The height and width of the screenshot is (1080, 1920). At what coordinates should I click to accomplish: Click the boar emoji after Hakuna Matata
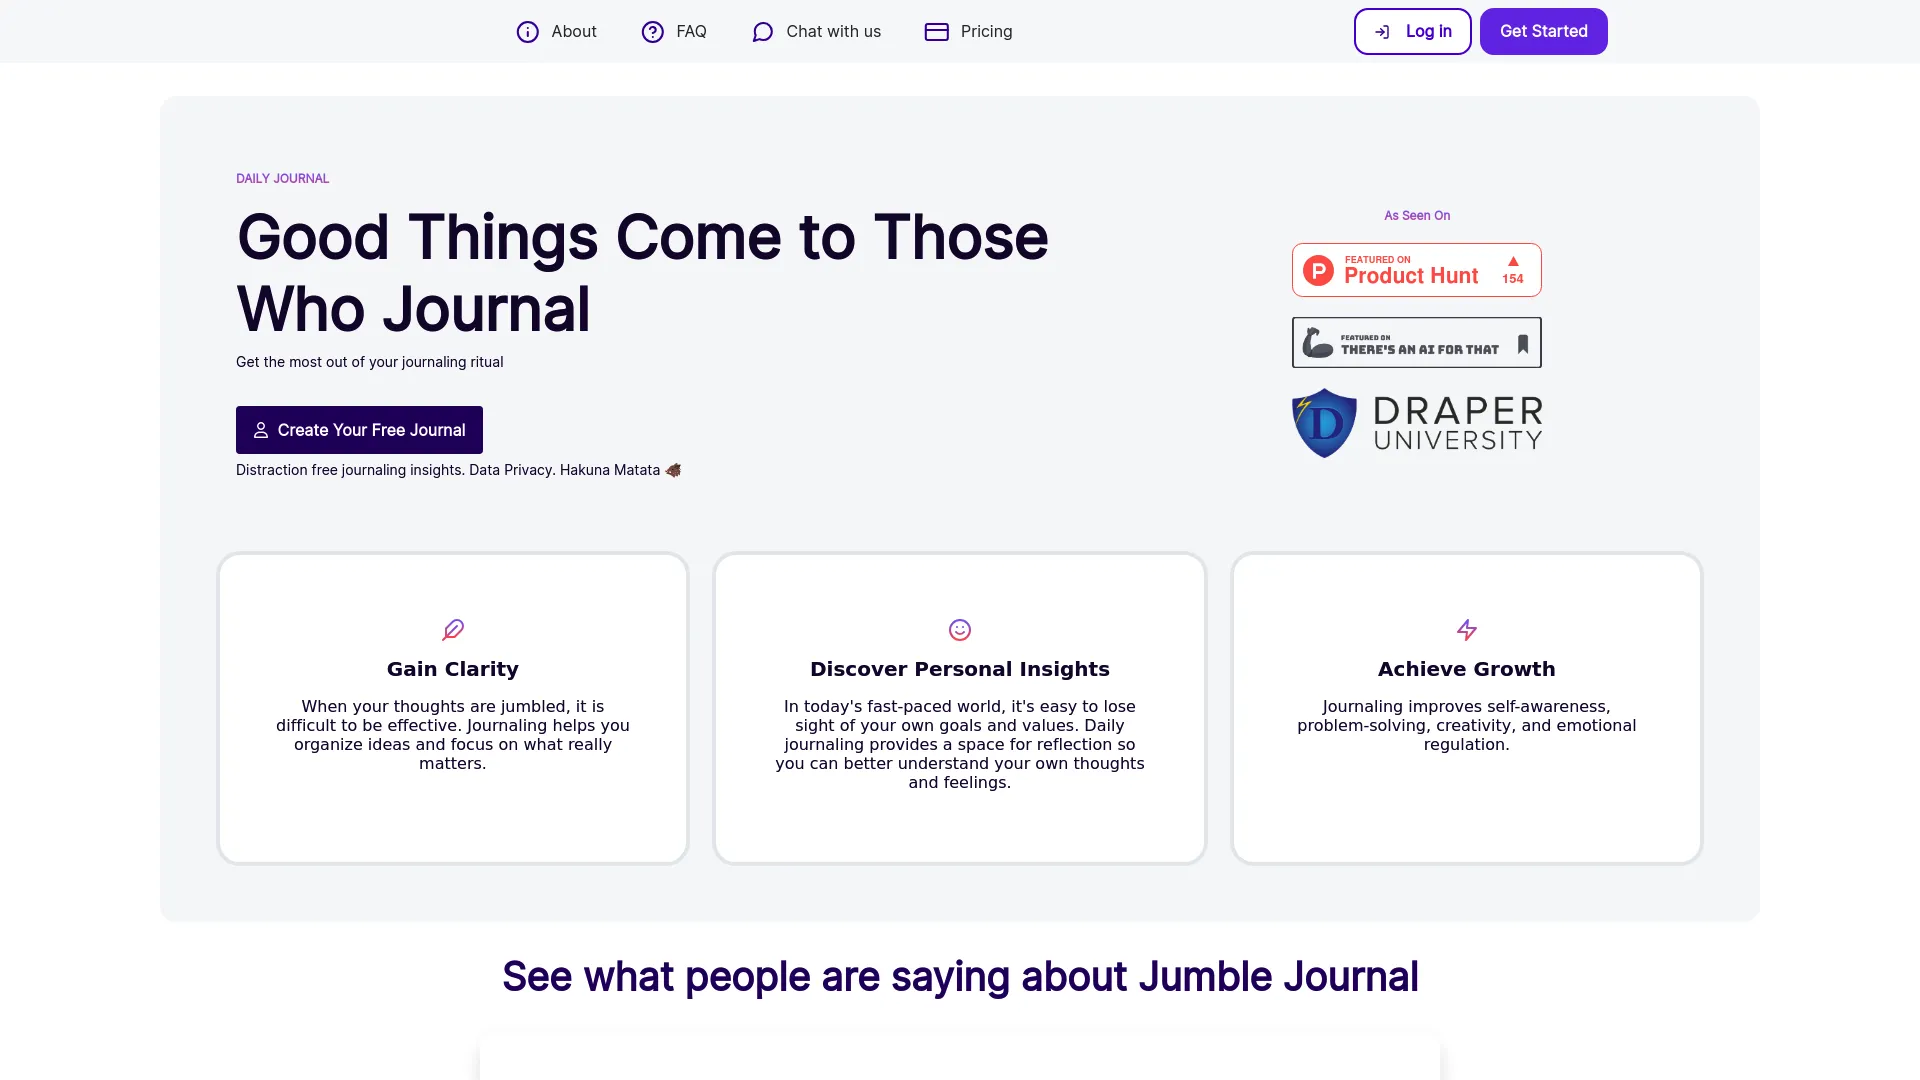(x=673, y=470)
